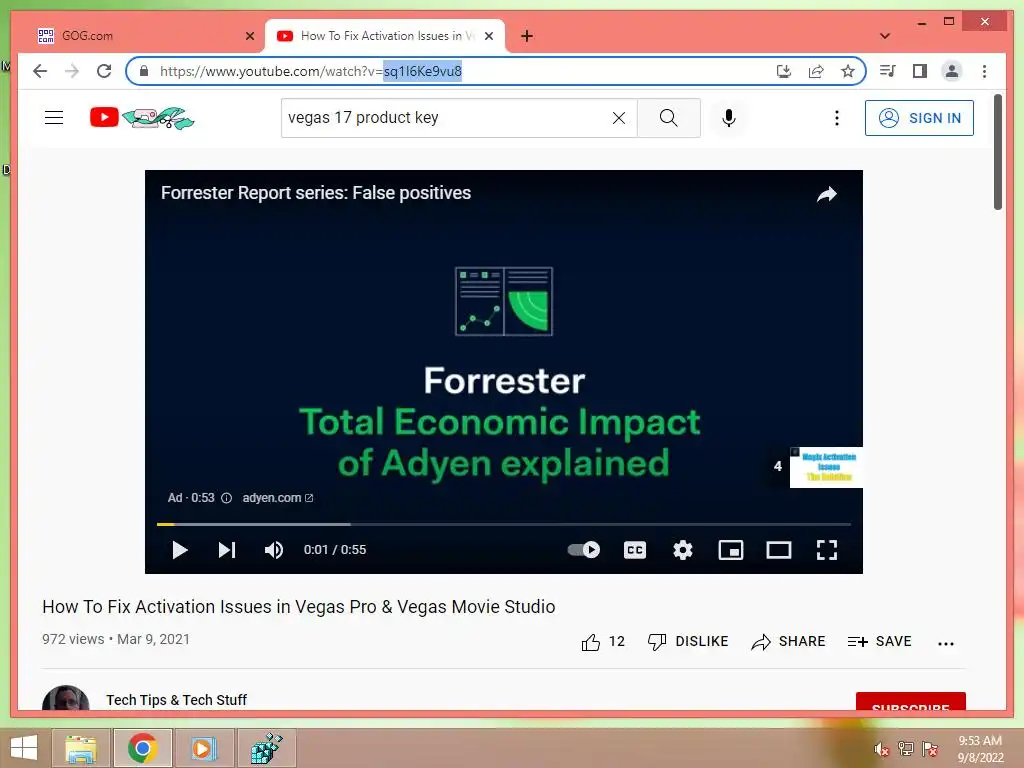
Task: Click into the URL address field
Action: tap(457, 71)
